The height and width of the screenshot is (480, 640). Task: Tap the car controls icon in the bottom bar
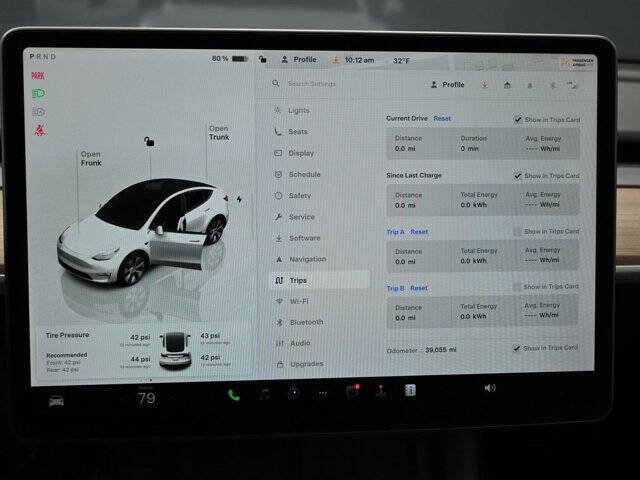[56, 401]
